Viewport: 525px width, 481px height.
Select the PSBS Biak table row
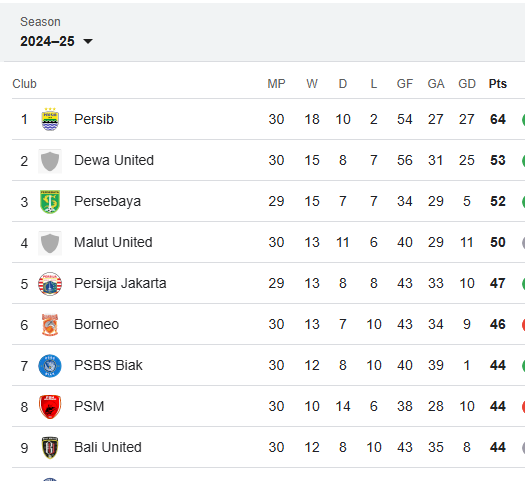tap(269, 365)
